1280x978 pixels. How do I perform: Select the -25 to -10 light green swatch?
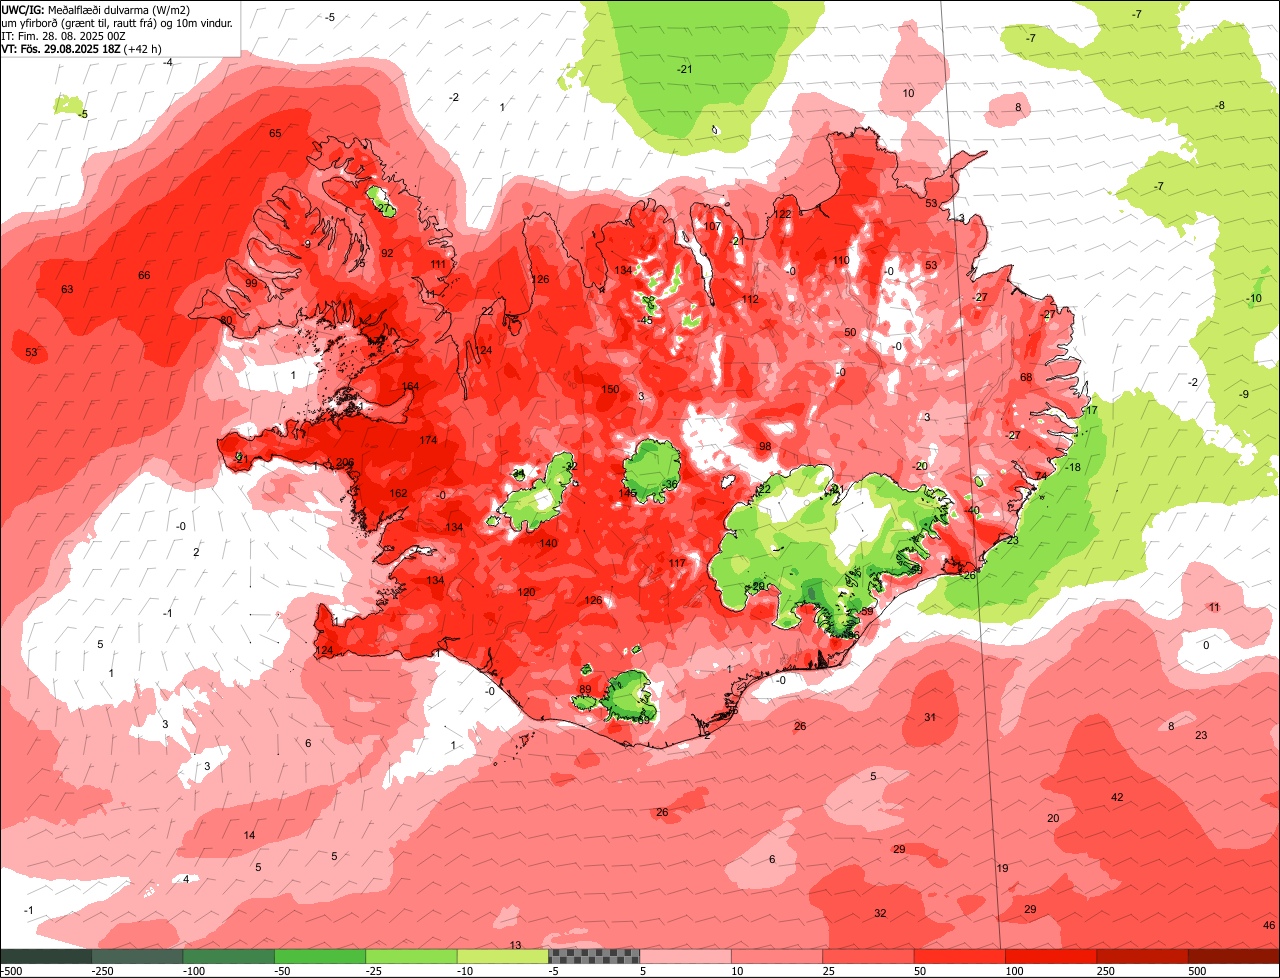(x=411, y=956)
